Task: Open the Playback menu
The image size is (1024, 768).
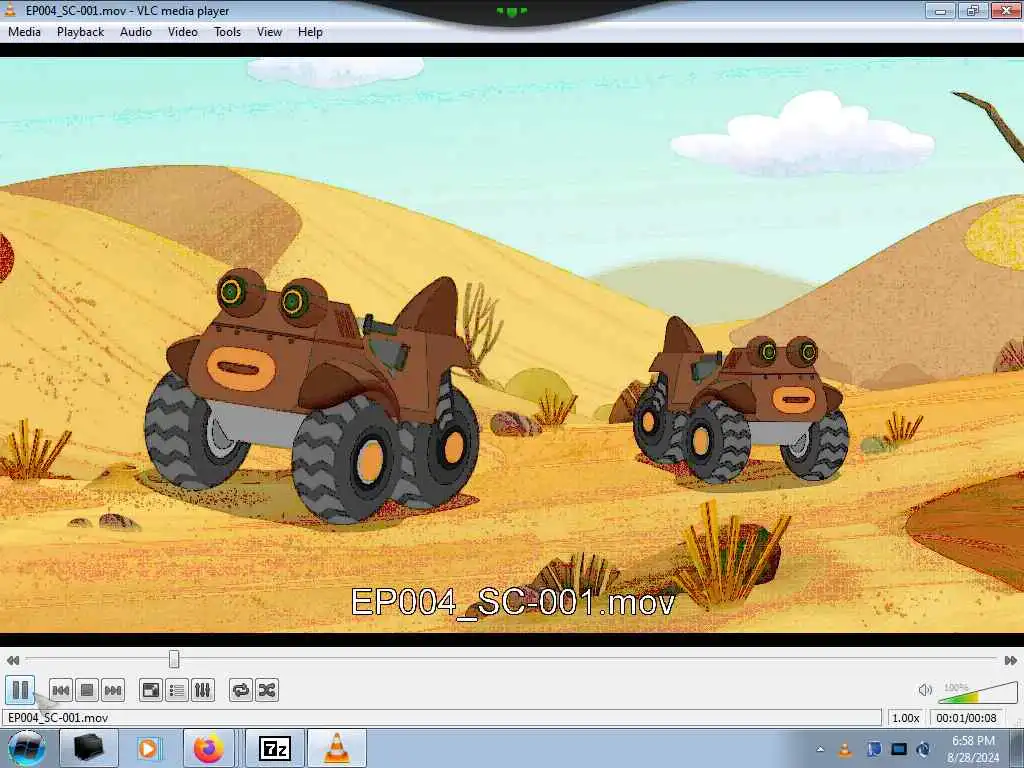Action: [80, 32]
